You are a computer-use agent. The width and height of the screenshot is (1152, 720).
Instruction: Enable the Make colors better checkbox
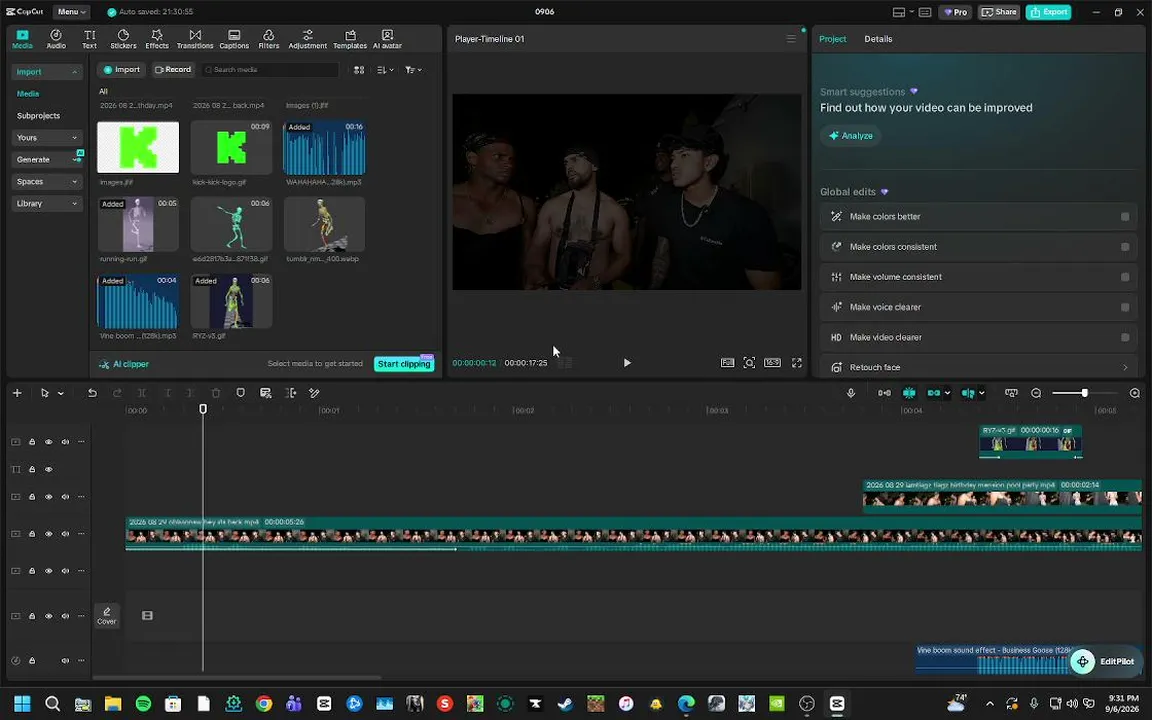[x=1125, y=217]
